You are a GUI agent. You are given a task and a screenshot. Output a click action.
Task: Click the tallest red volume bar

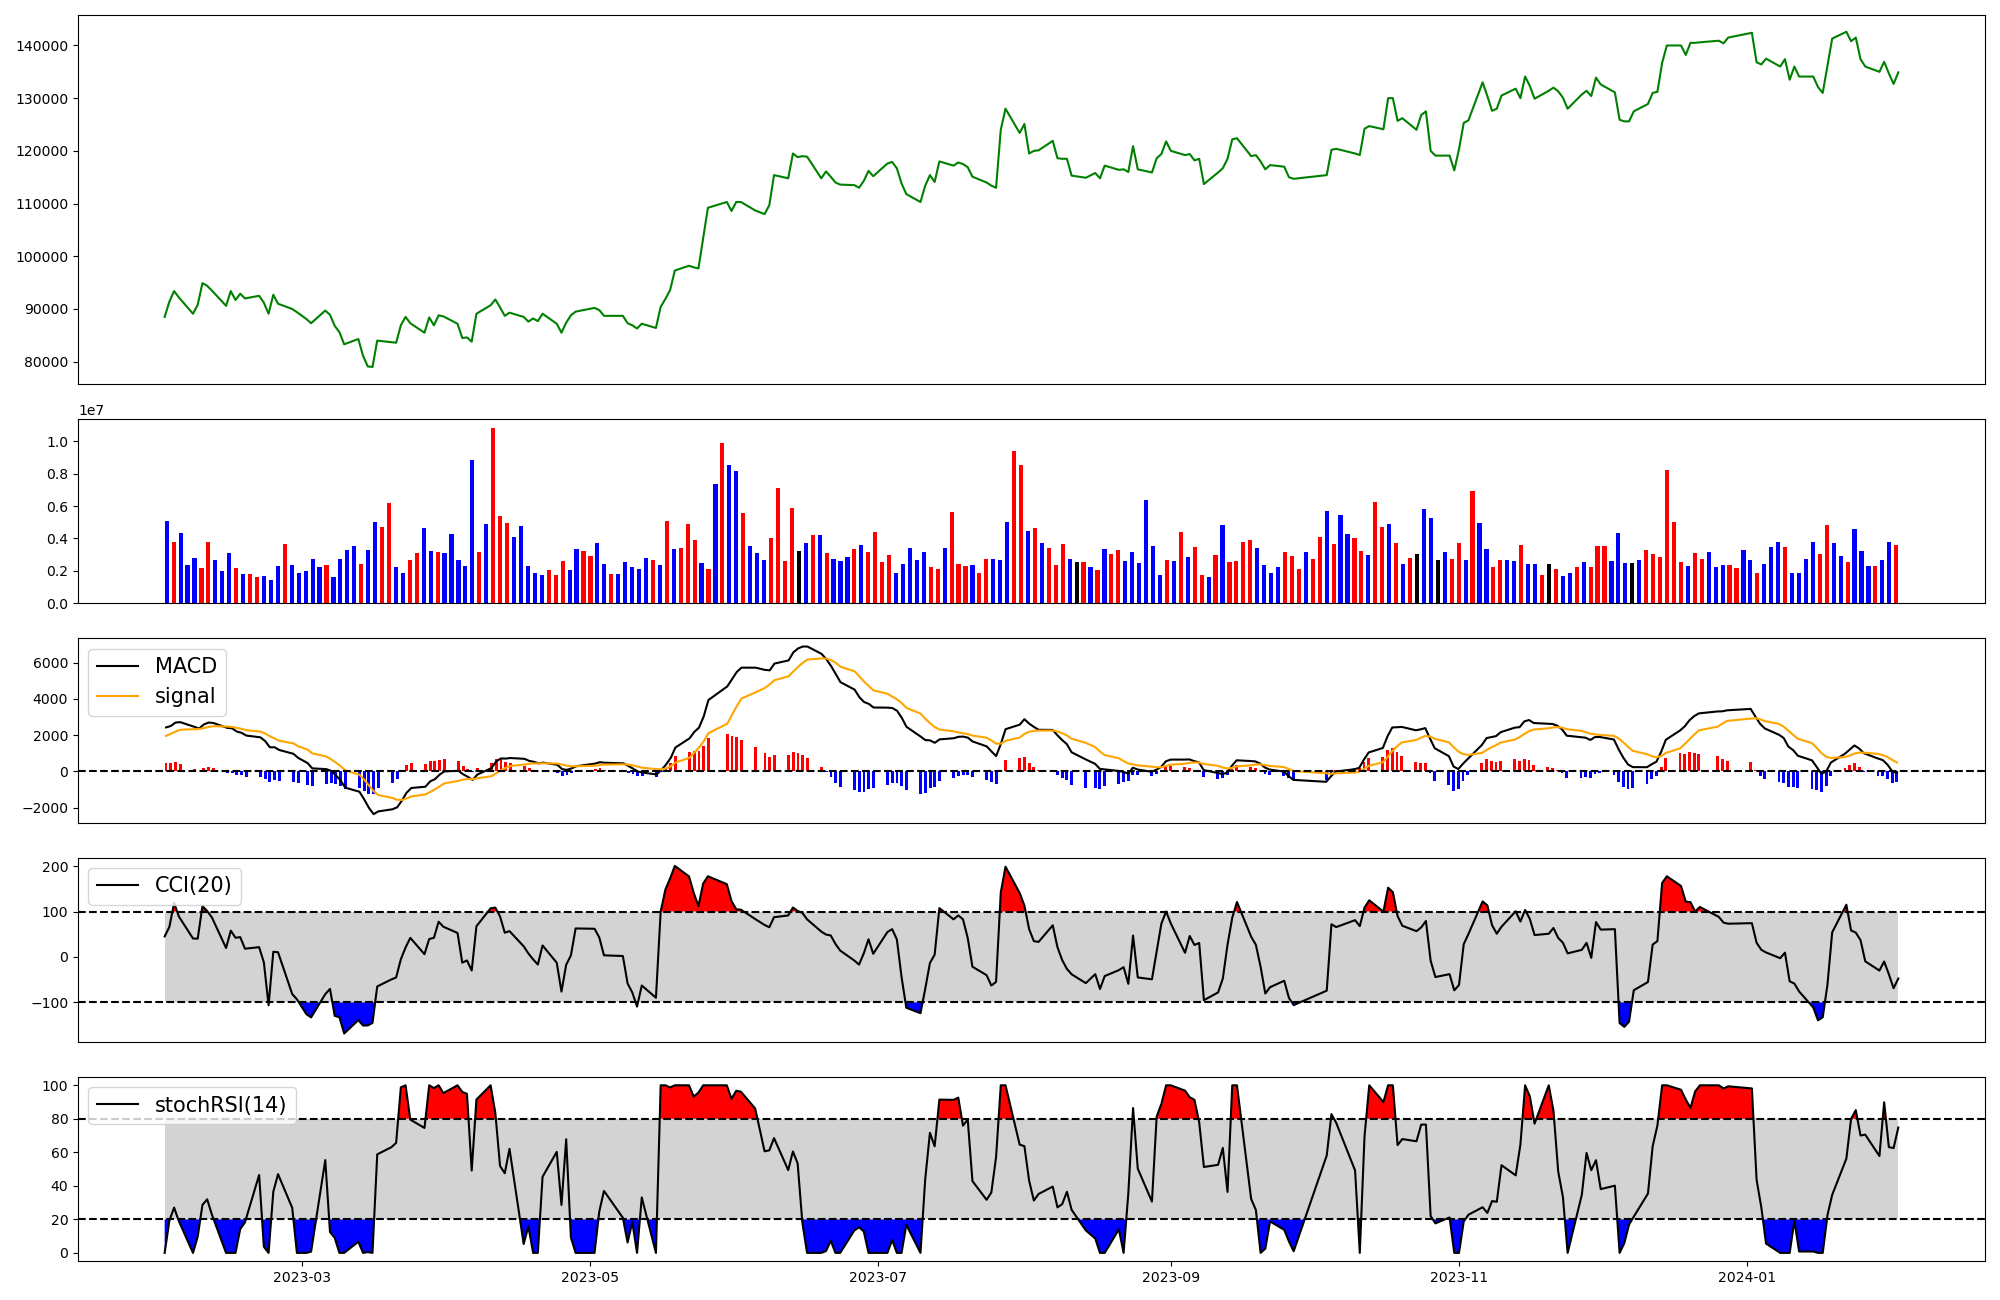tap(493, 516)
